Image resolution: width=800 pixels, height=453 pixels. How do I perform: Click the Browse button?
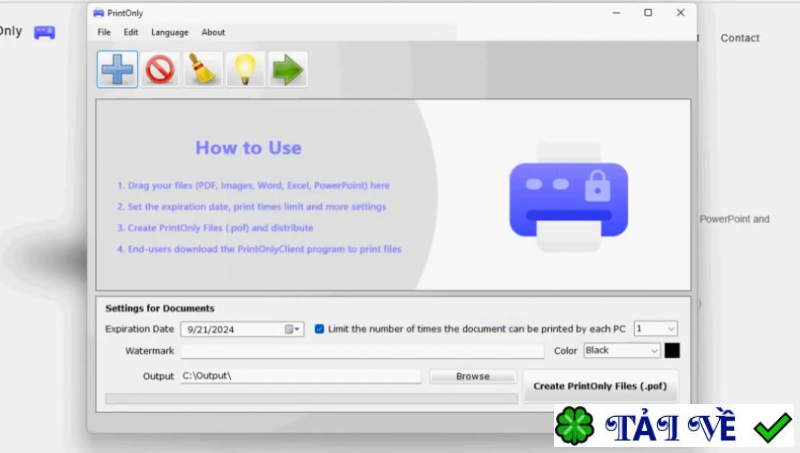click(x=473, y=376)
